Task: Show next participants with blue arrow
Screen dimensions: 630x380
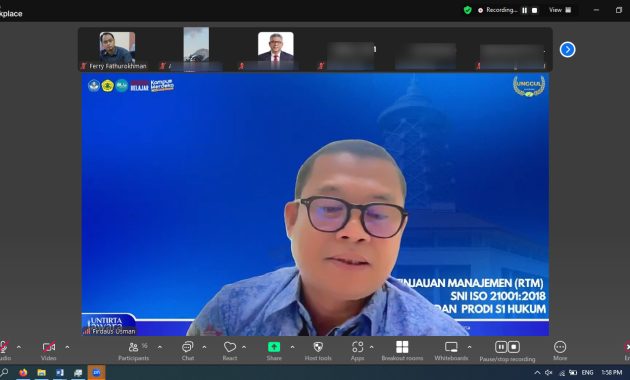Action: [567, 49]
